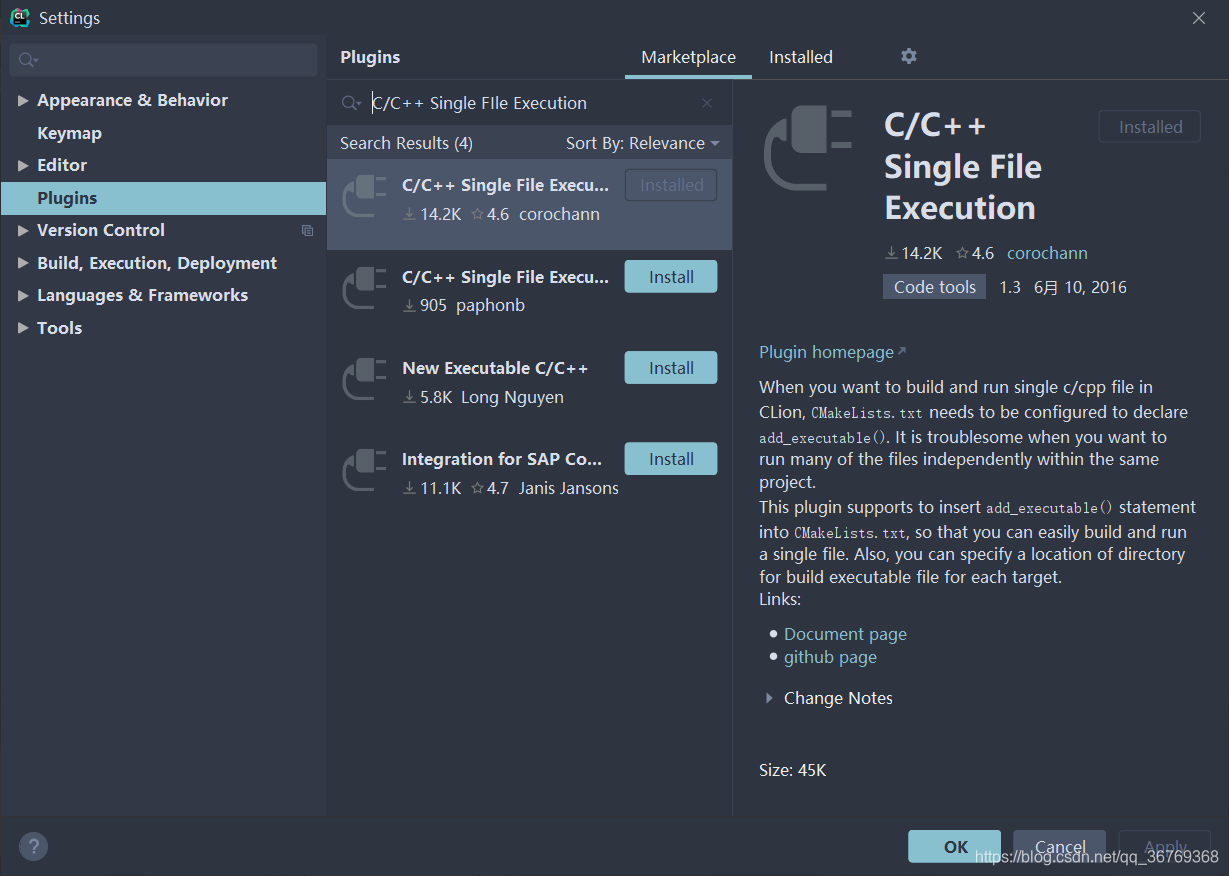Viewport: 1229px width, 876px height.
Task: Expand Build, Execution, Deployment section
Action: pos(23,263)
